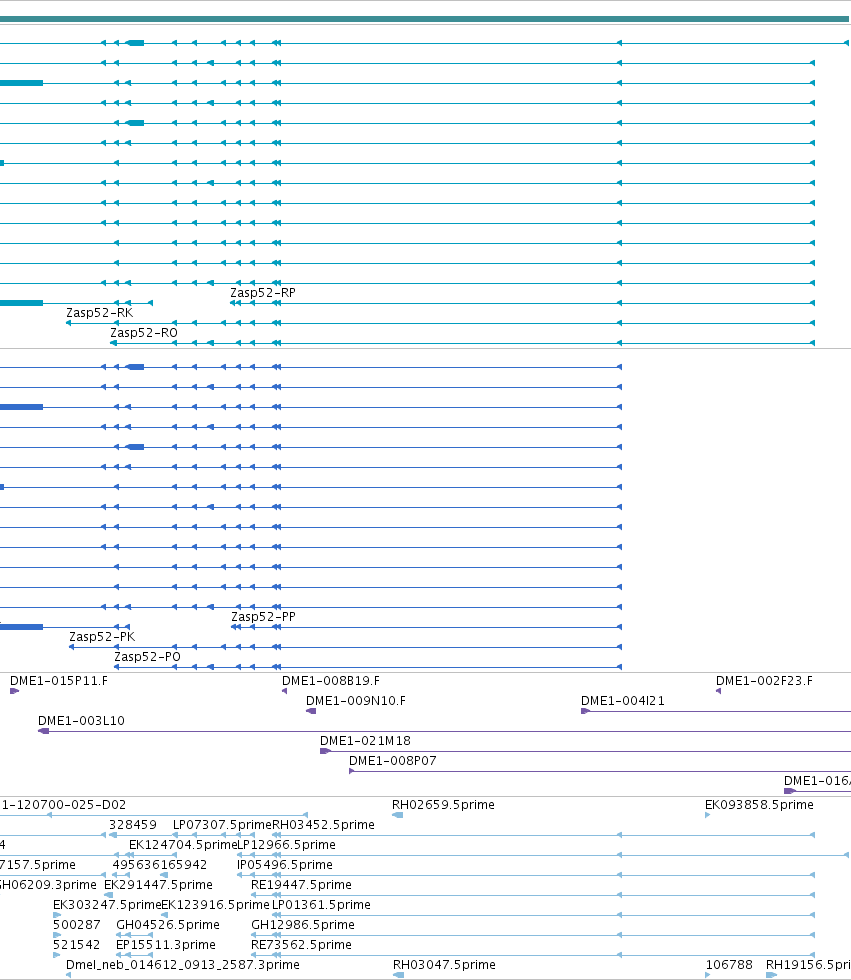Image resolution: width=851 pixels, height=980 pixels.
Task: Click the EK123916.5prime EST label
Action: [x=216, y=904]
